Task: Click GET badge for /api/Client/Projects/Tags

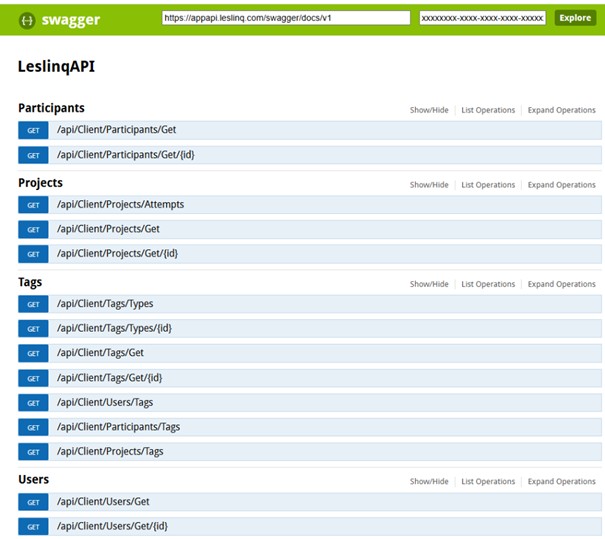Action: pos(33,452)
